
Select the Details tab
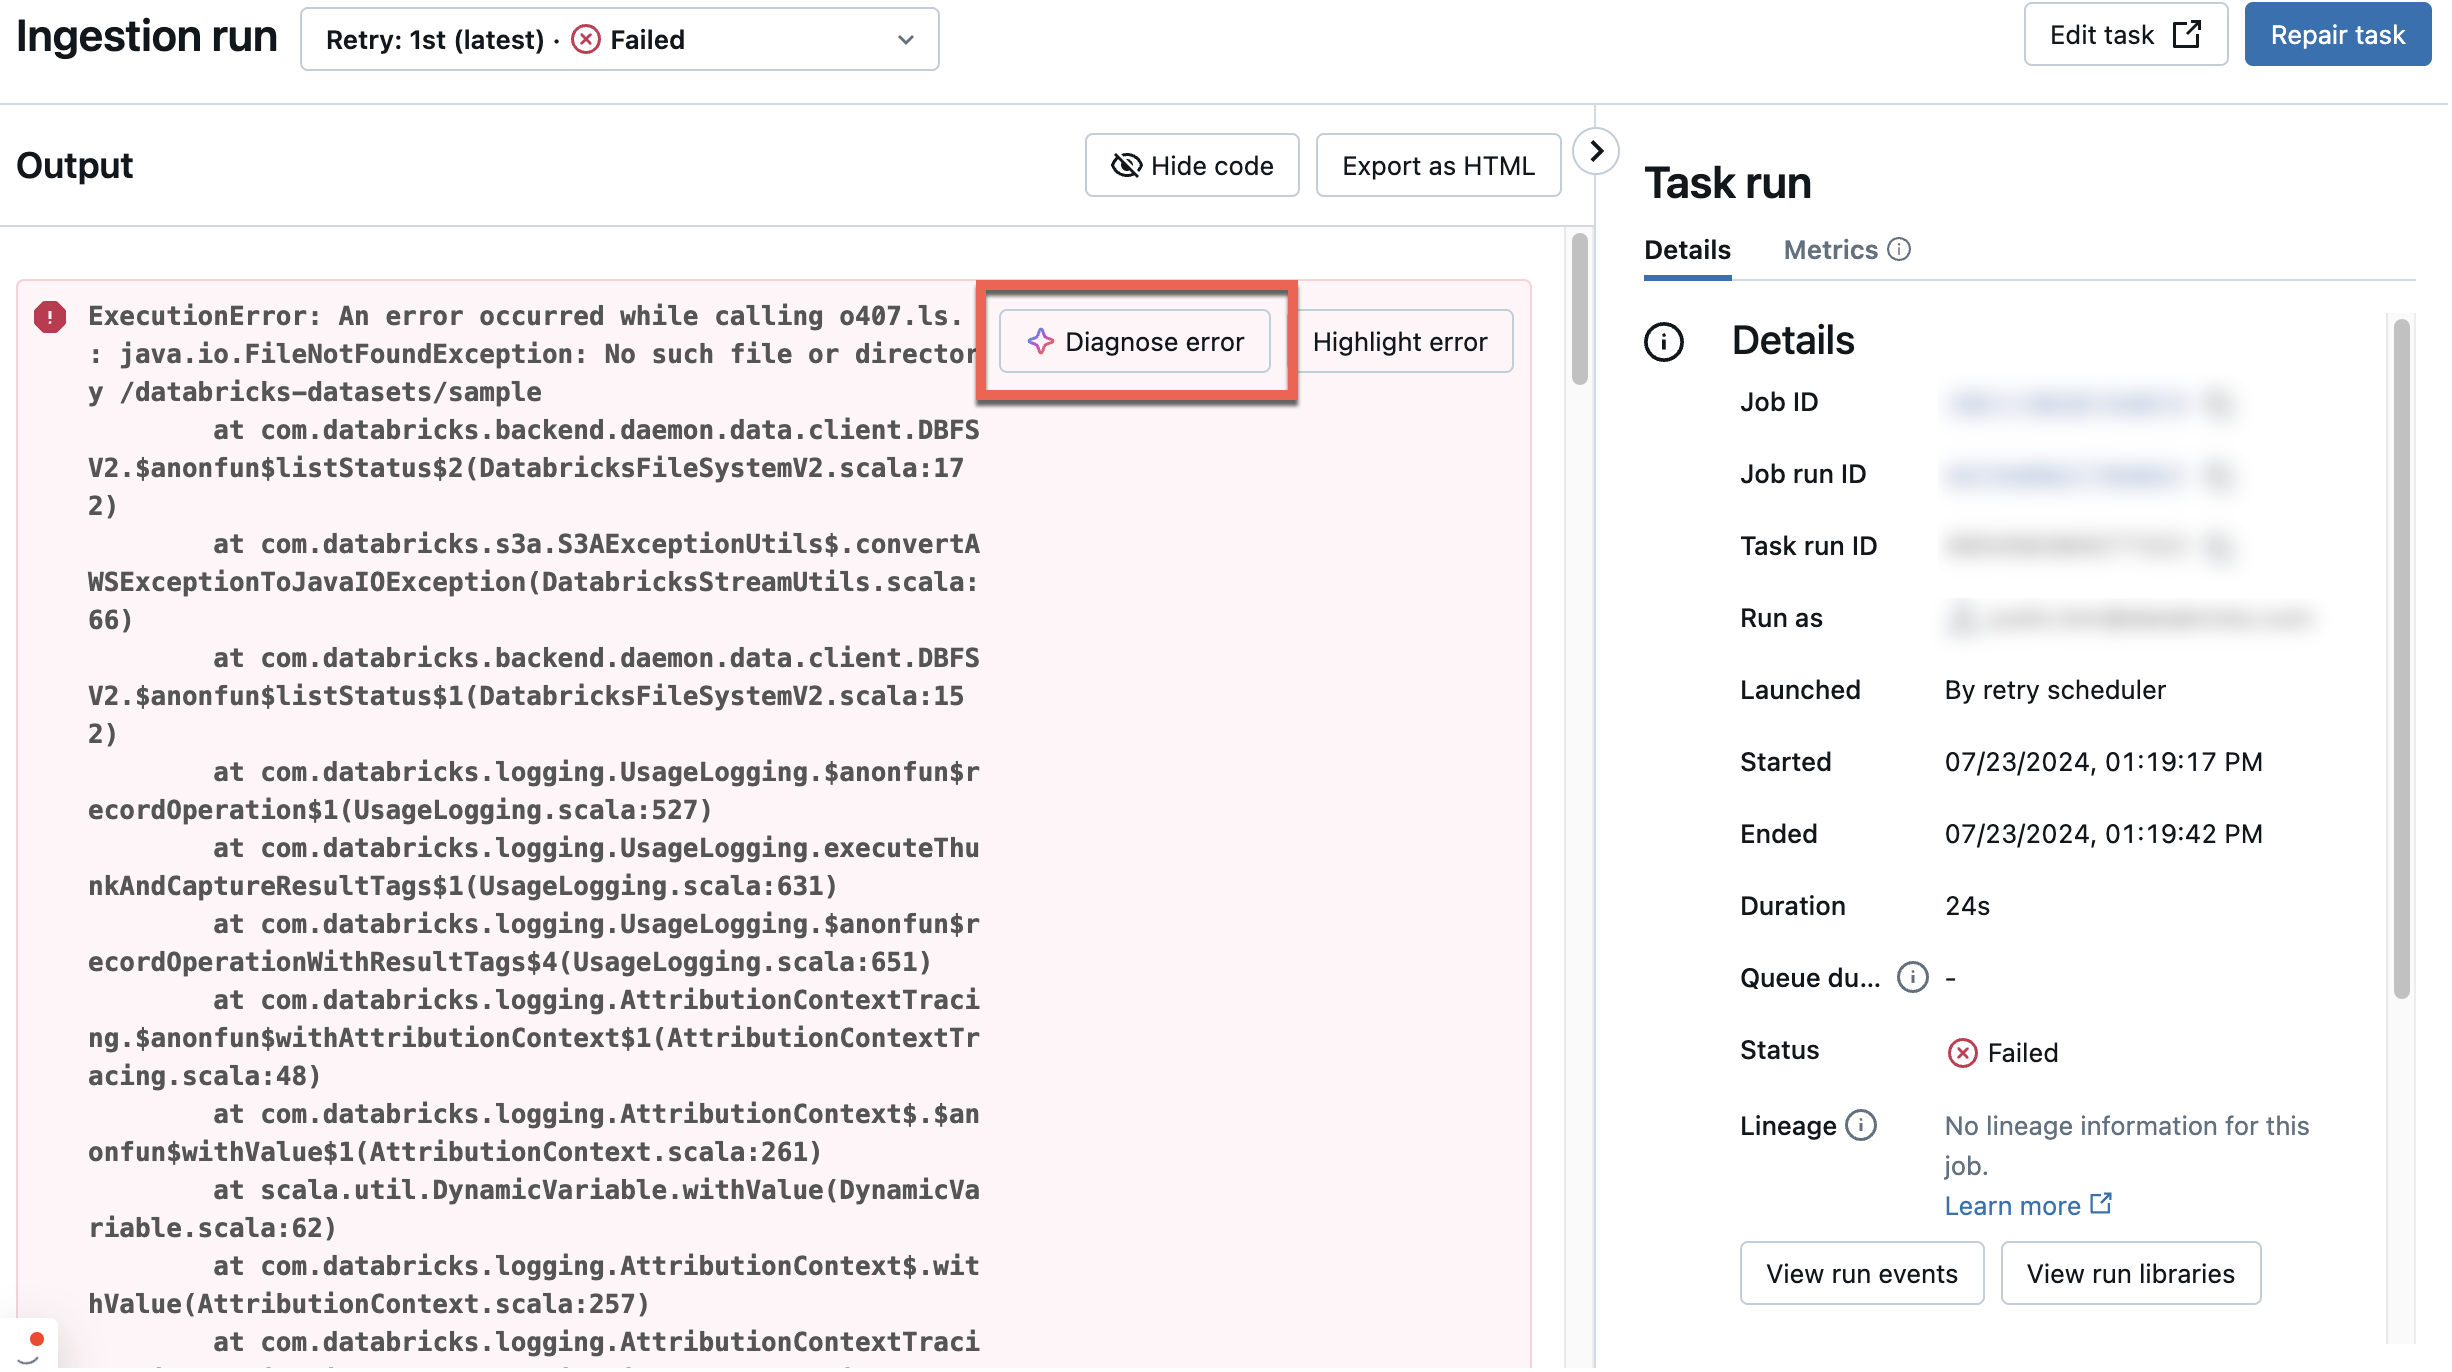(1687, 250)
